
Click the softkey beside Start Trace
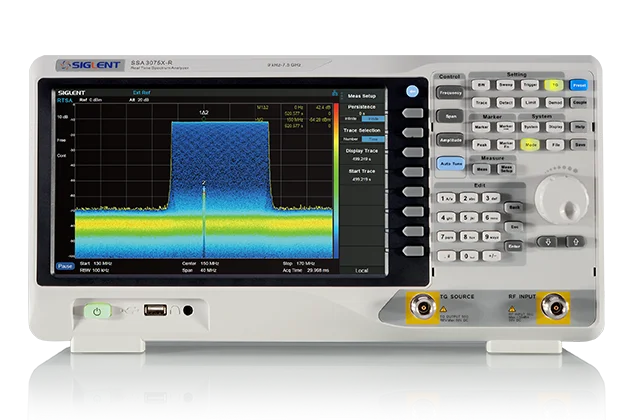point(413,172)
